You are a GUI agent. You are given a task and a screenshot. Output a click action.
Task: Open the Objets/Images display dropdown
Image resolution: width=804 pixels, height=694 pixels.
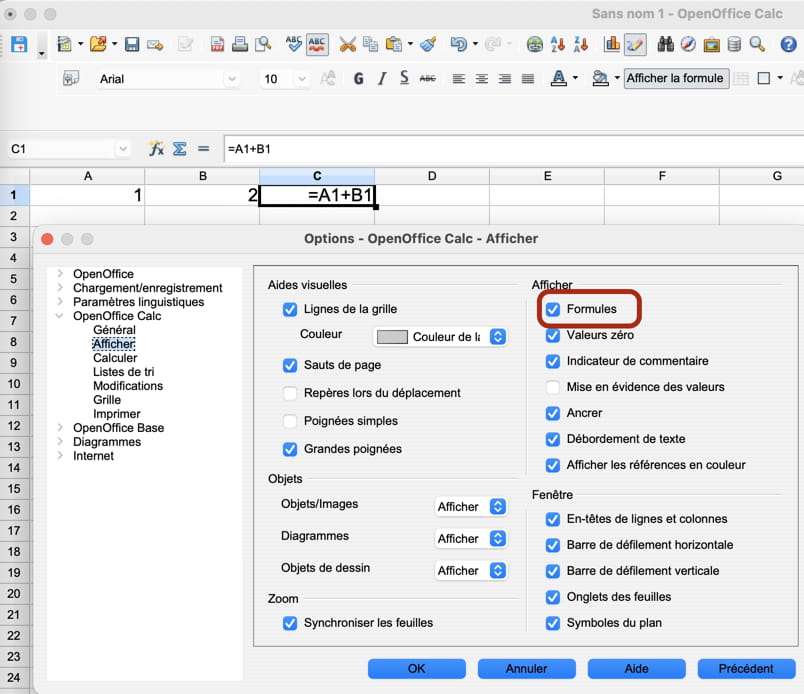coord(471,507)
